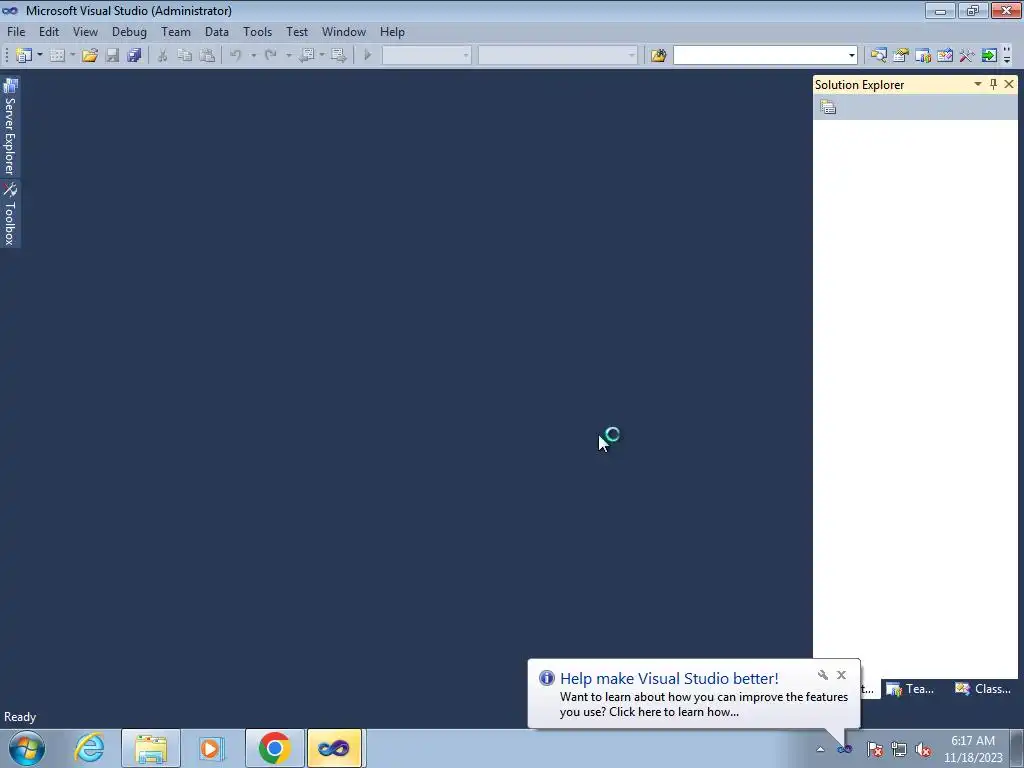Expand the Find combo box dropdown arrow
The image size is (1024, 768).
[x=852, y=56]
